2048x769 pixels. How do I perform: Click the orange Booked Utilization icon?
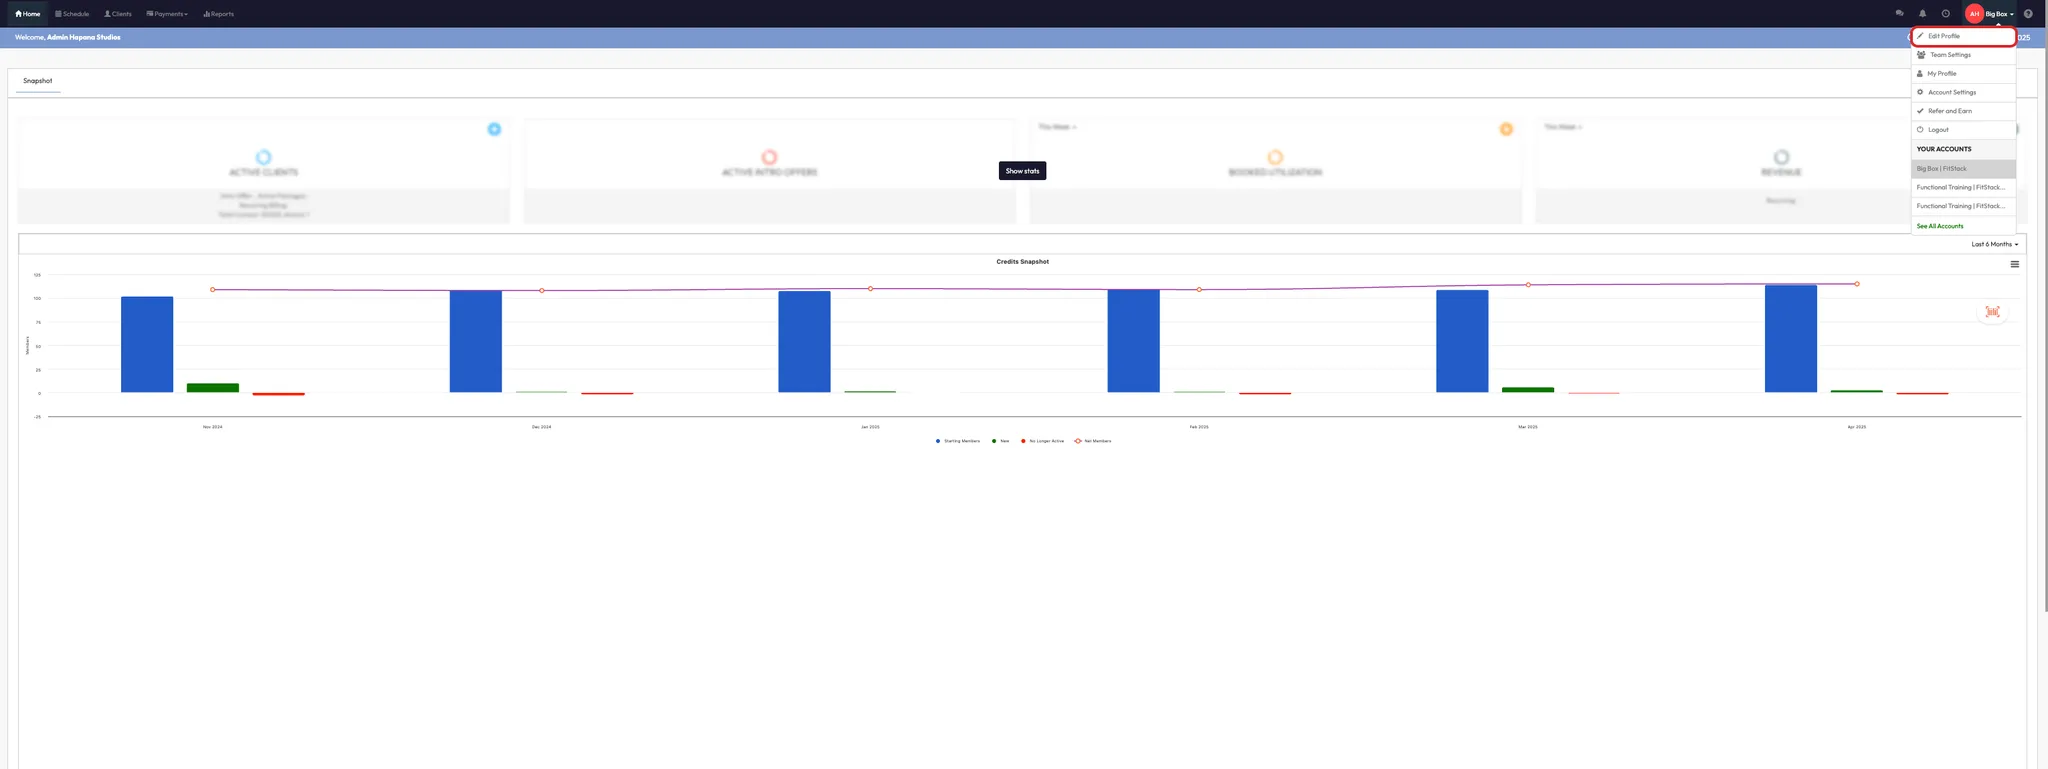click(1506, 129)
